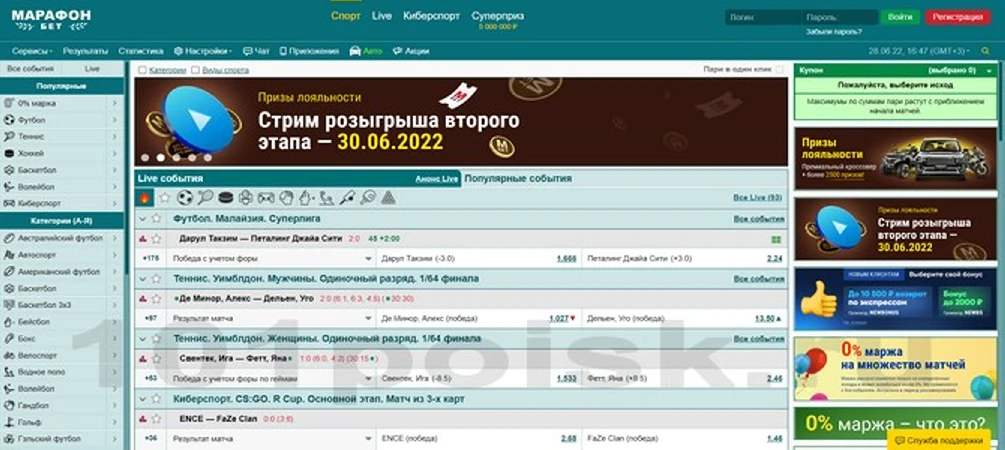Viewport: 1005px width, 450px height.
Task: Switch to Спорт top tab
Action: tap(346, 16)
